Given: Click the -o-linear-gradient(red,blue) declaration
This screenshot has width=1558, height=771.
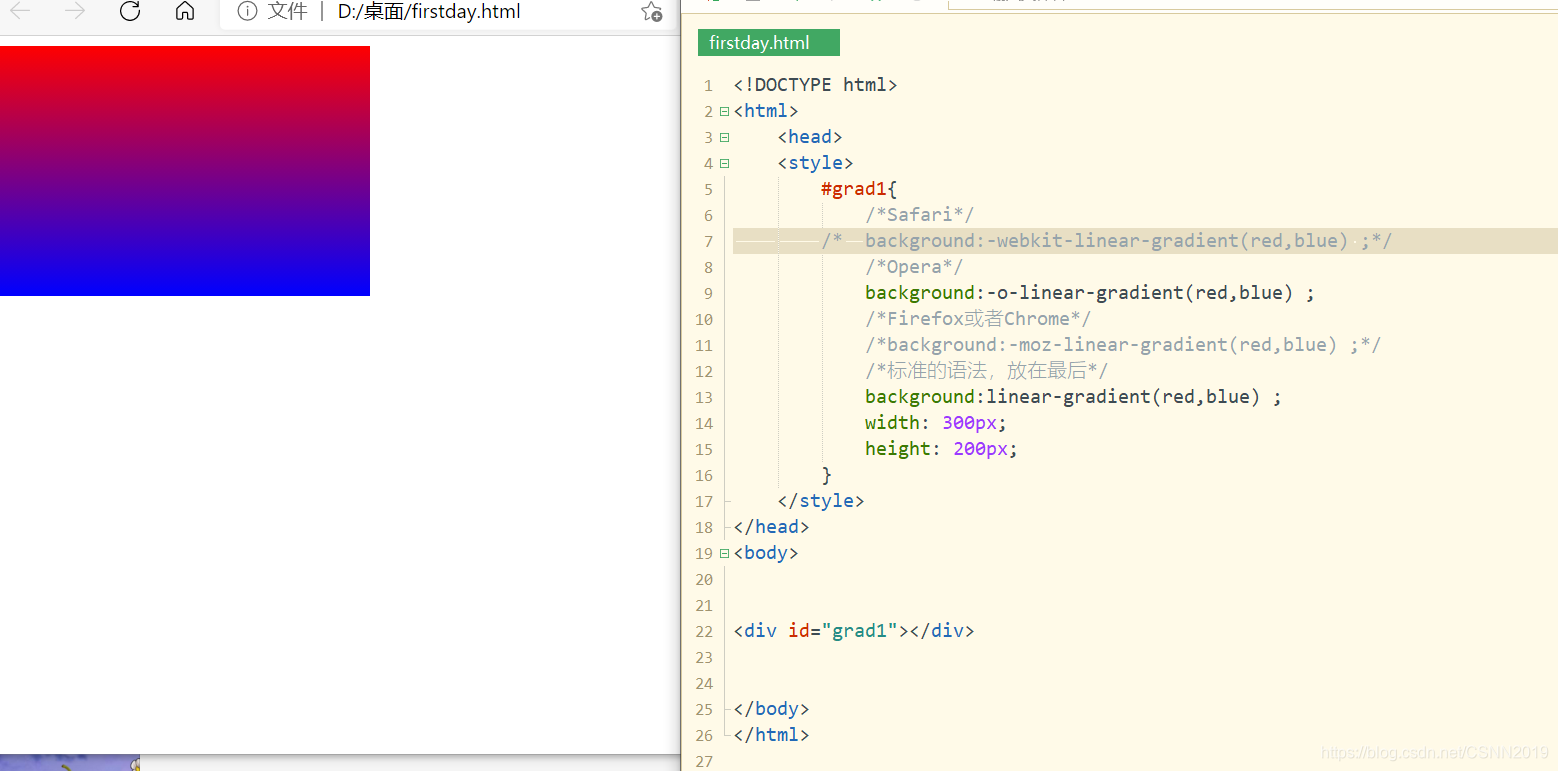Looking at the screenshot, I should click(x=1090, y=293).
